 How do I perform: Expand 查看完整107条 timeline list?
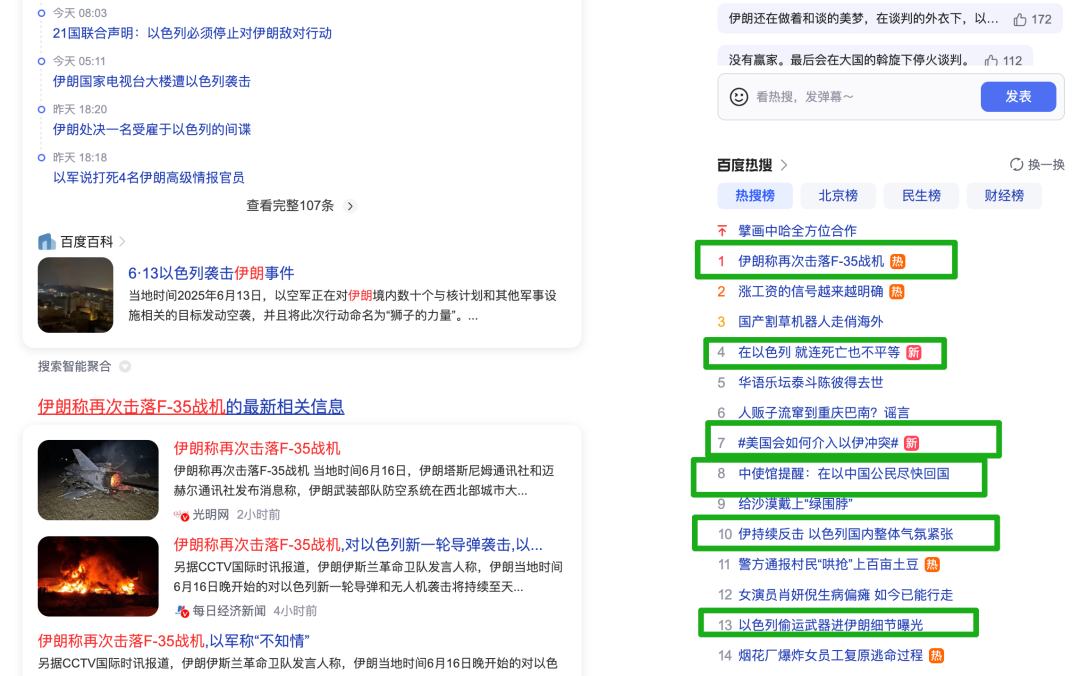(301, 206)
